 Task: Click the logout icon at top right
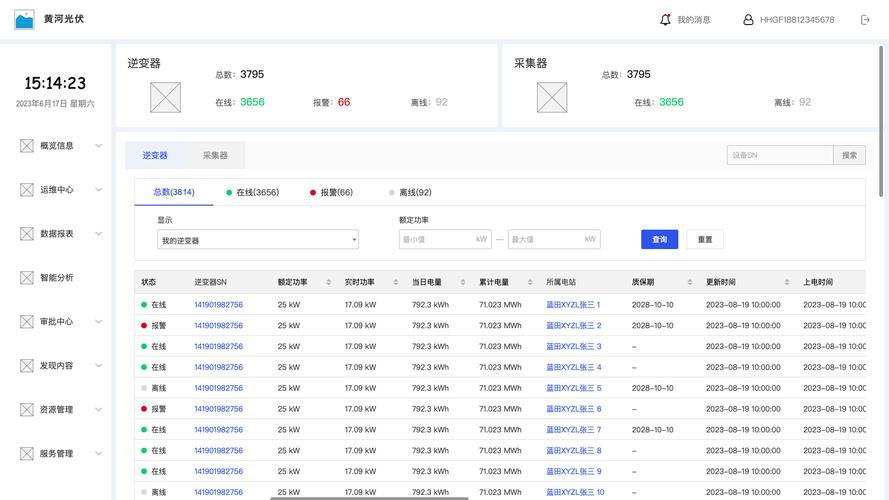pyautogui.click(x=865, y=20)
